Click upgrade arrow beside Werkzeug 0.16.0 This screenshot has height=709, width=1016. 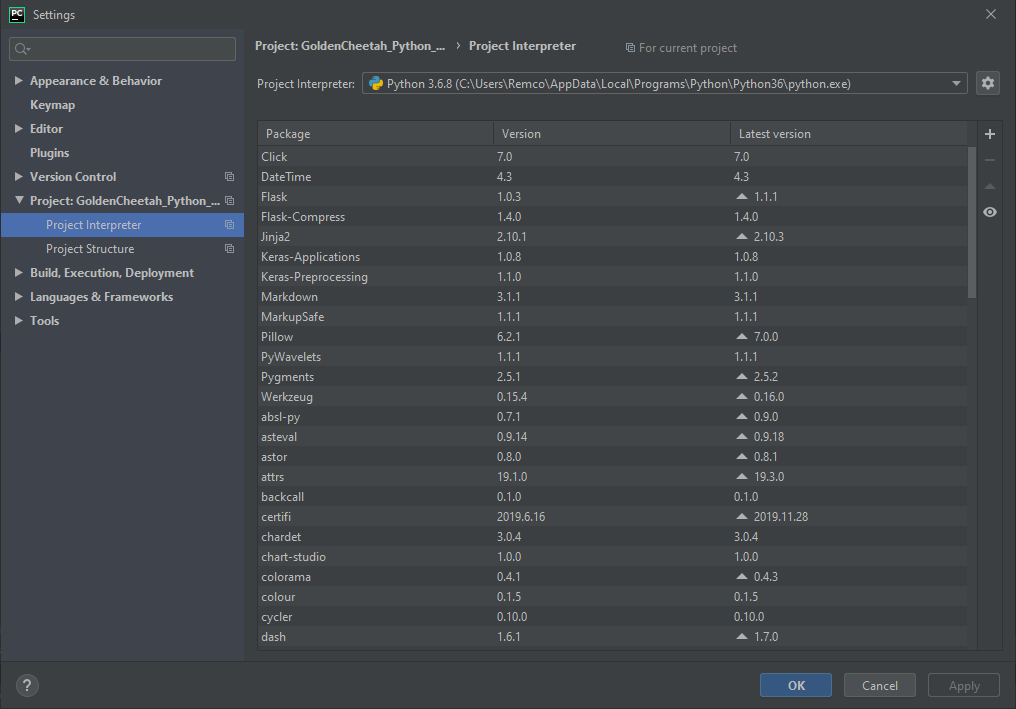742,397
